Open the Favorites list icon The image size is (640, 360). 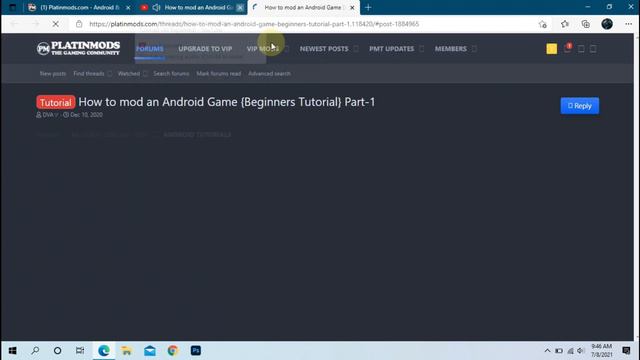pyautogui.click(x=565, y=24)
